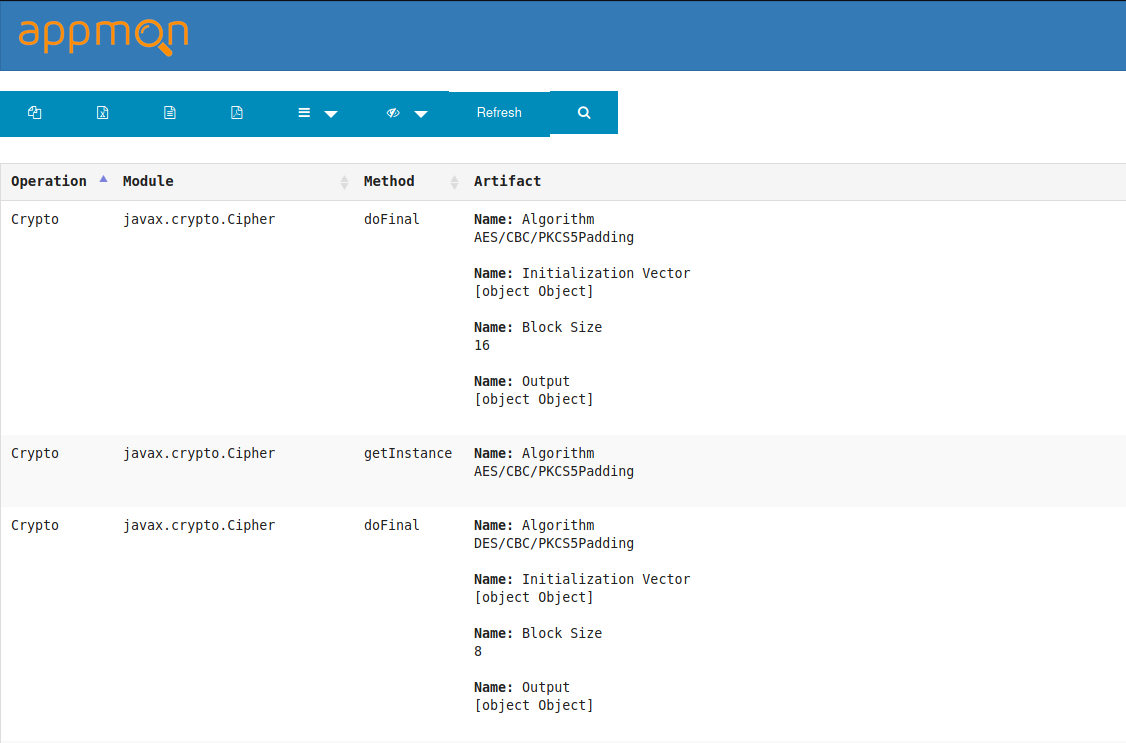Open the column visibility dropdown

coord(406,113)
